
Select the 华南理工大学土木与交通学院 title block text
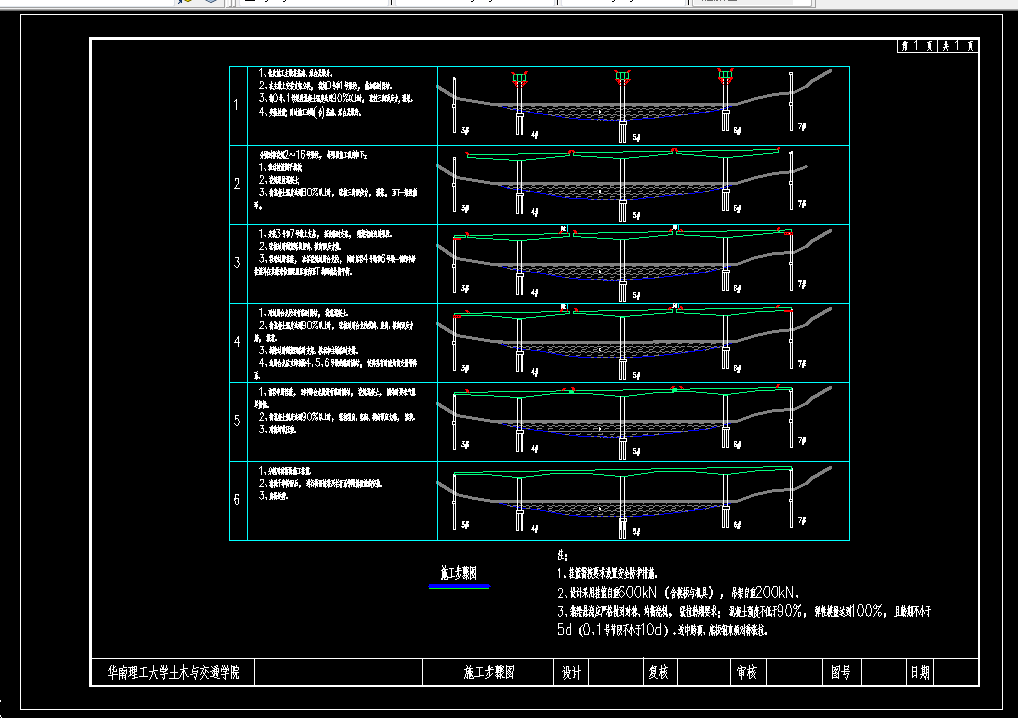(x=173, y=673)
